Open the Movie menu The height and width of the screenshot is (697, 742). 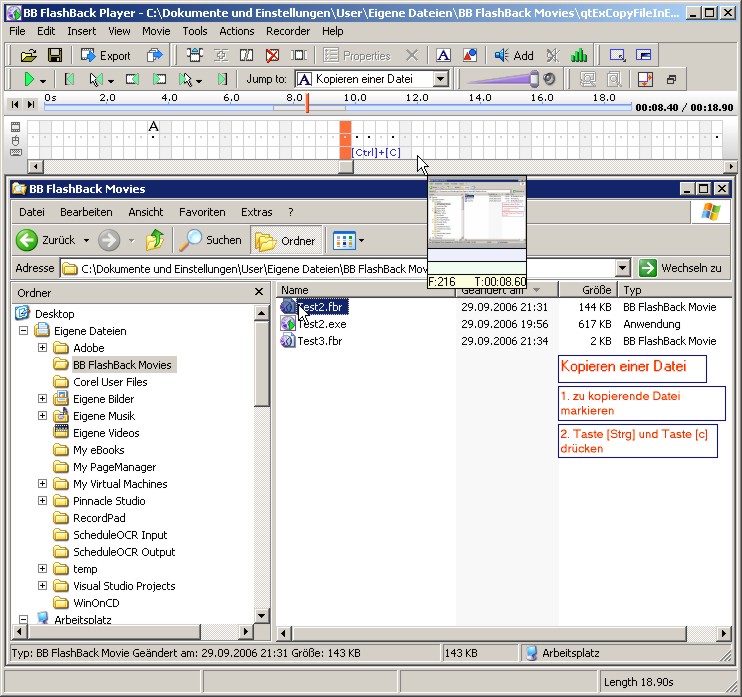point(156,31)
